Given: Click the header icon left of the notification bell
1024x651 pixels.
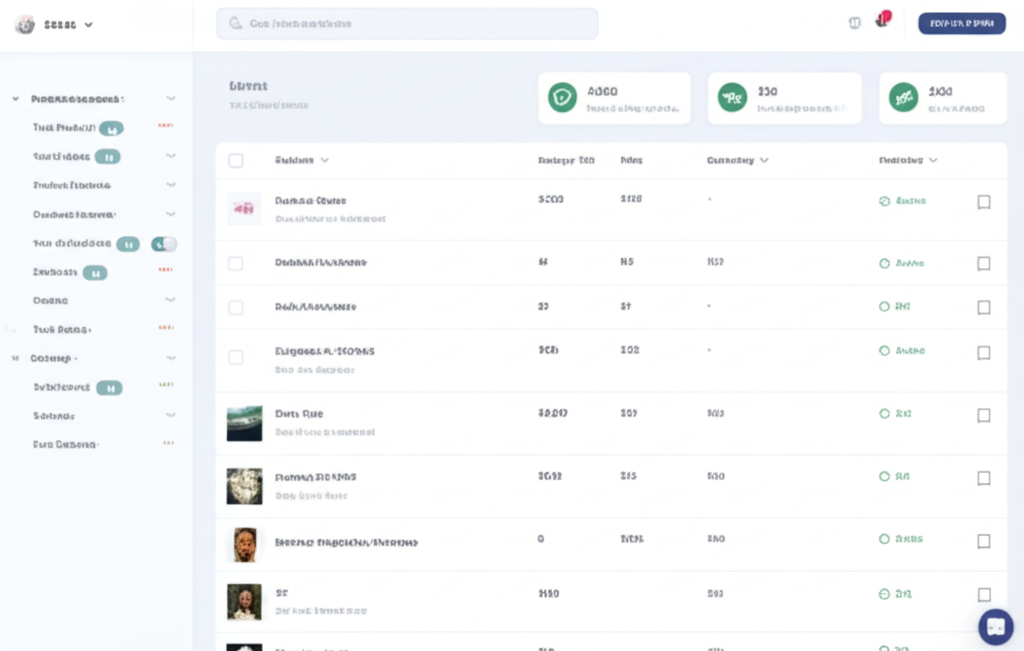Looking at the screenshot, I should 854,23.
